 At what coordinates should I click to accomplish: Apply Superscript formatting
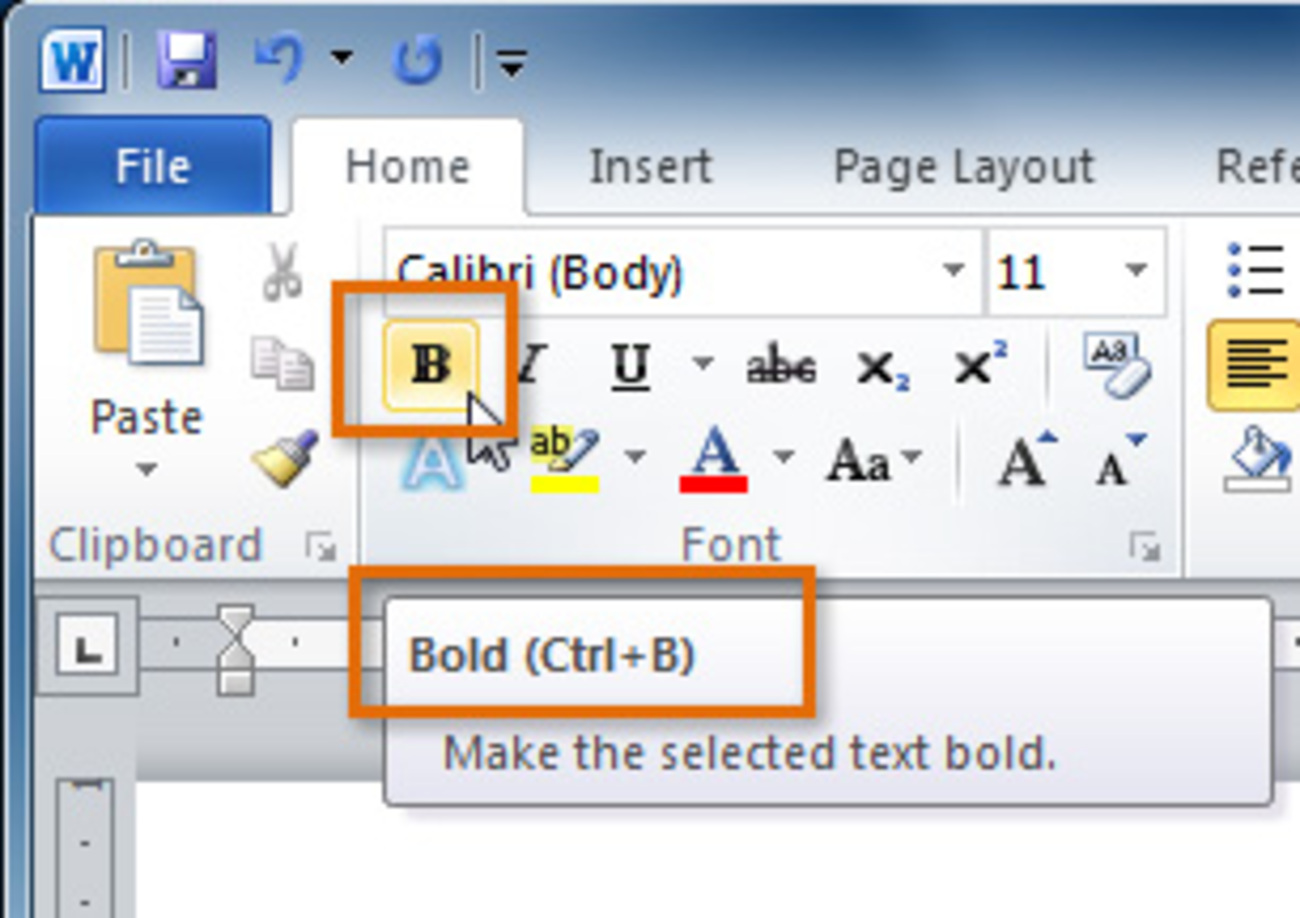[980, 366]
